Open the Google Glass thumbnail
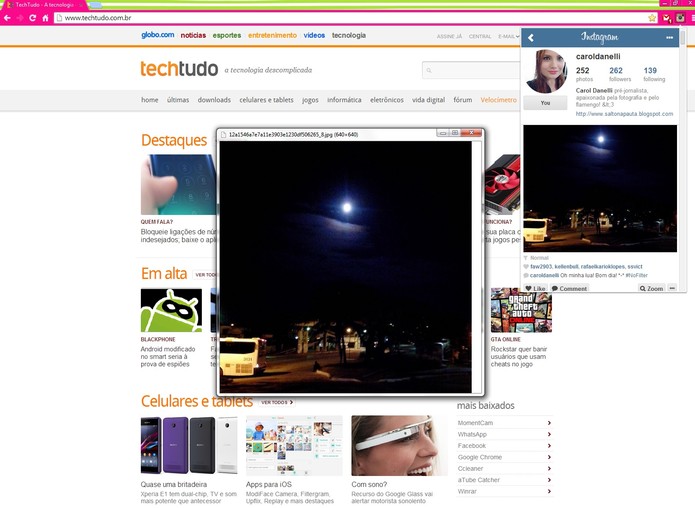 click(399, 445)
